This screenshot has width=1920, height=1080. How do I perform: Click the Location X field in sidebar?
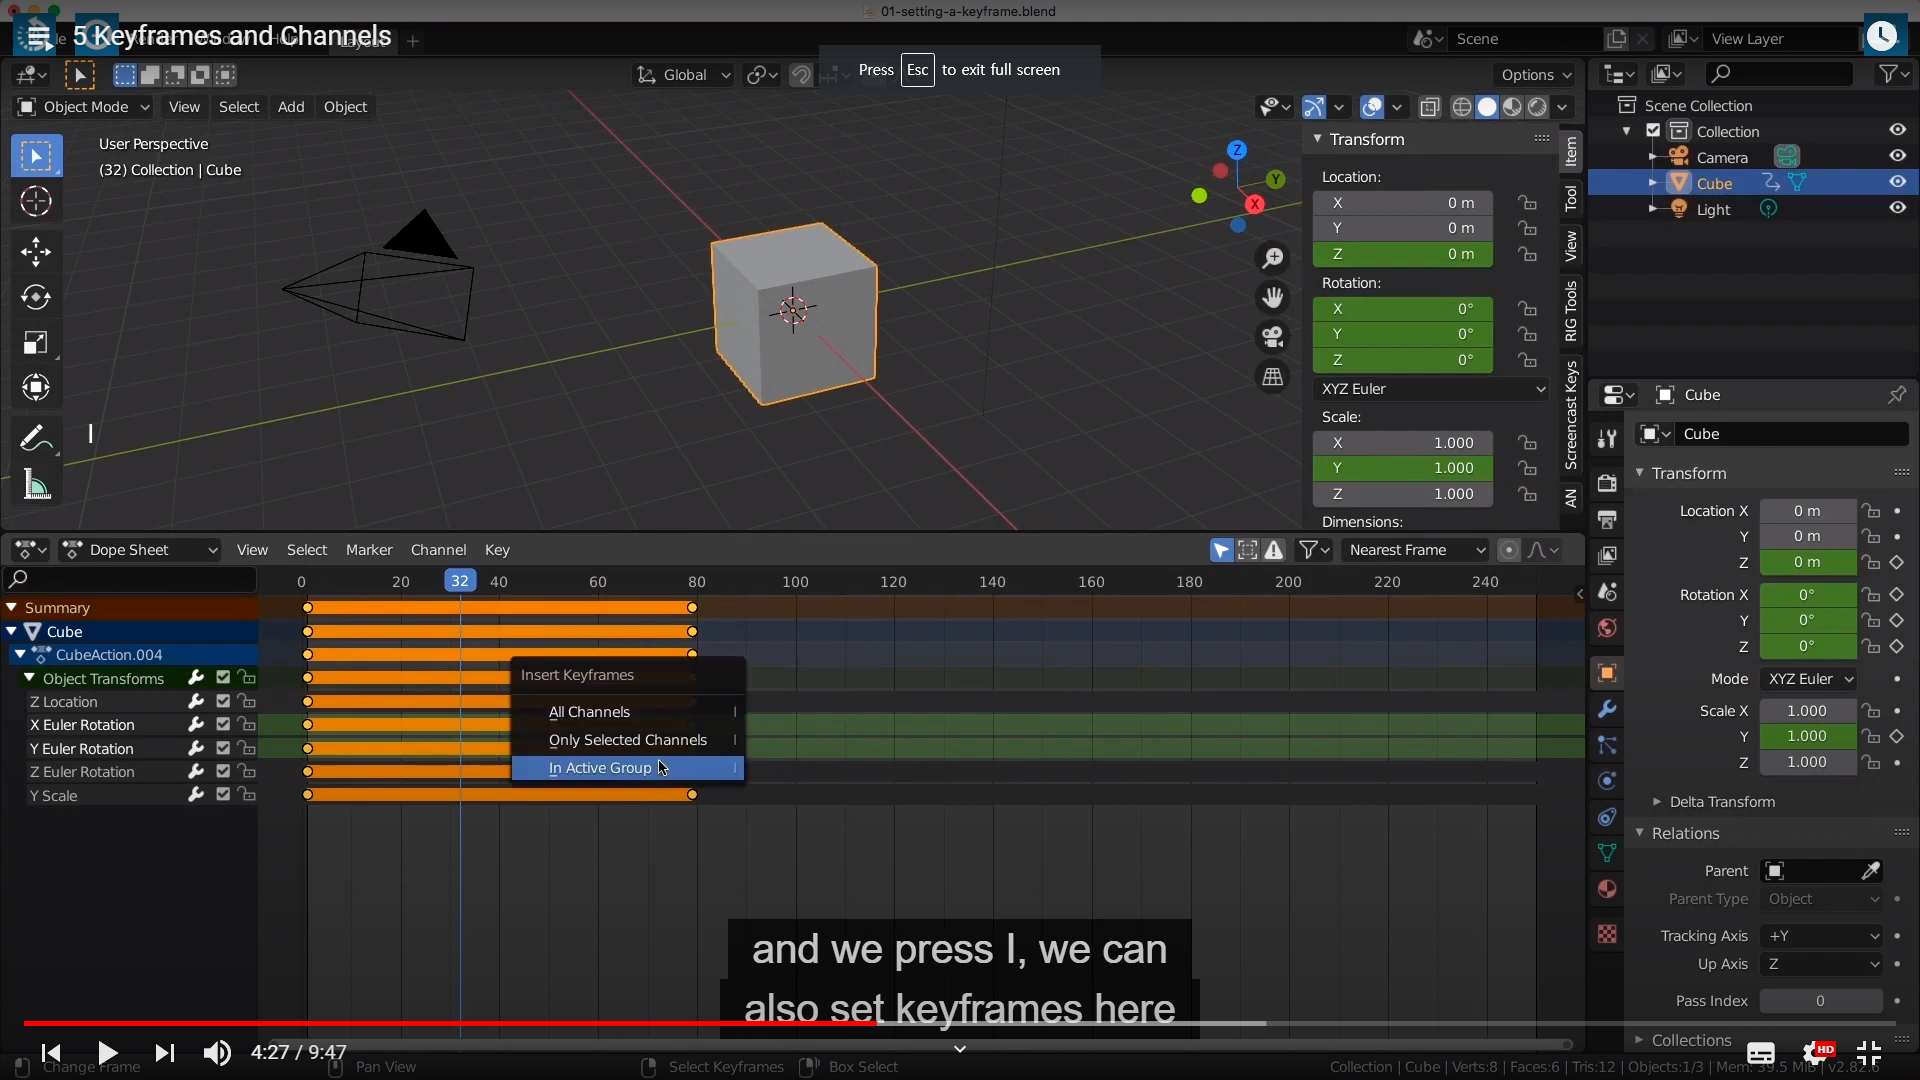(x=1402, y=203)
